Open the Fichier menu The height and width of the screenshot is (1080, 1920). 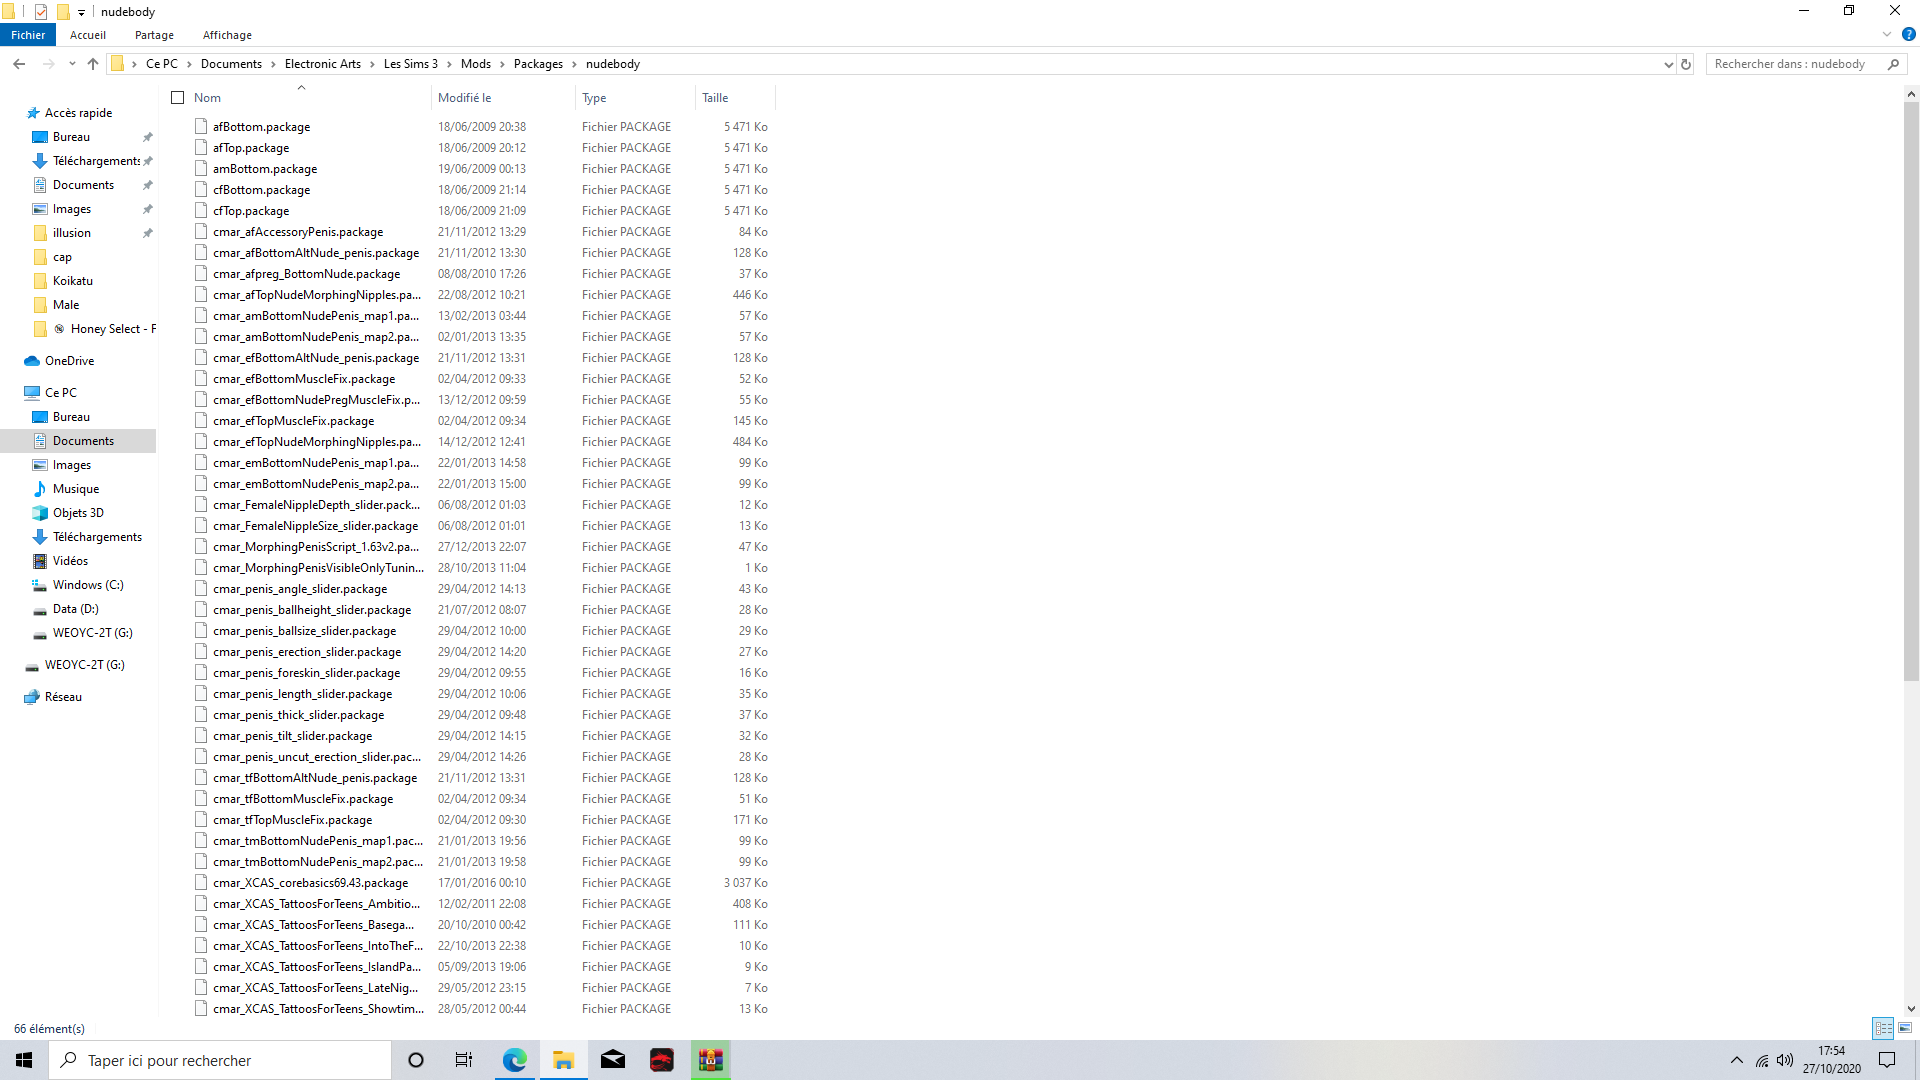point(28,35)
